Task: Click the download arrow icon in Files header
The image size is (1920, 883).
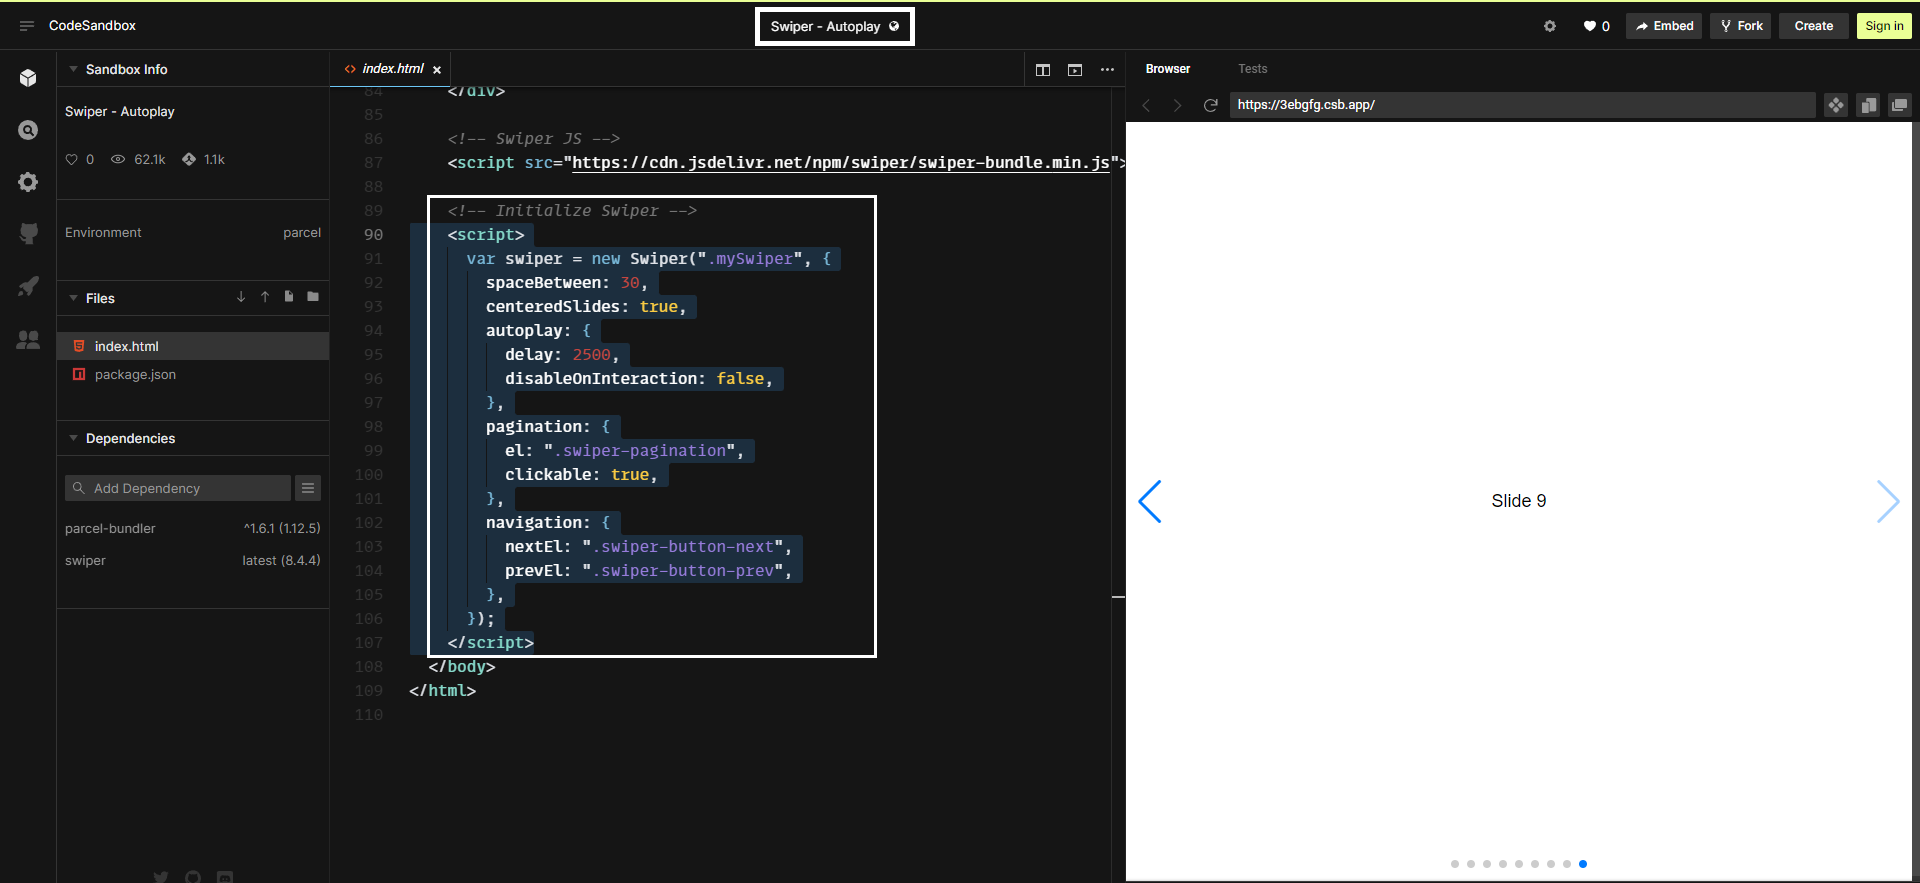Action: (x=241, y=297)
